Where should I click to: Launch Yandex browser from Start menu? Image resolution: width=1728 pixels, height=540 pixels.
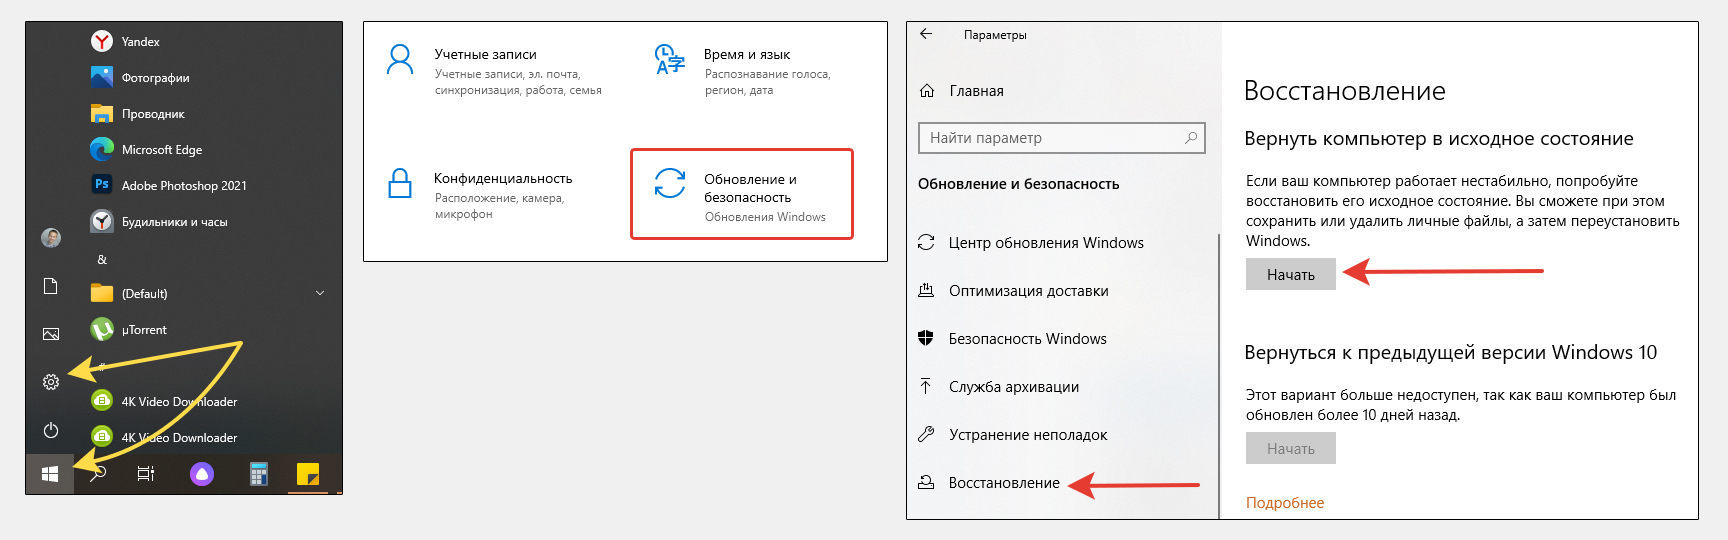pos(140,42)
